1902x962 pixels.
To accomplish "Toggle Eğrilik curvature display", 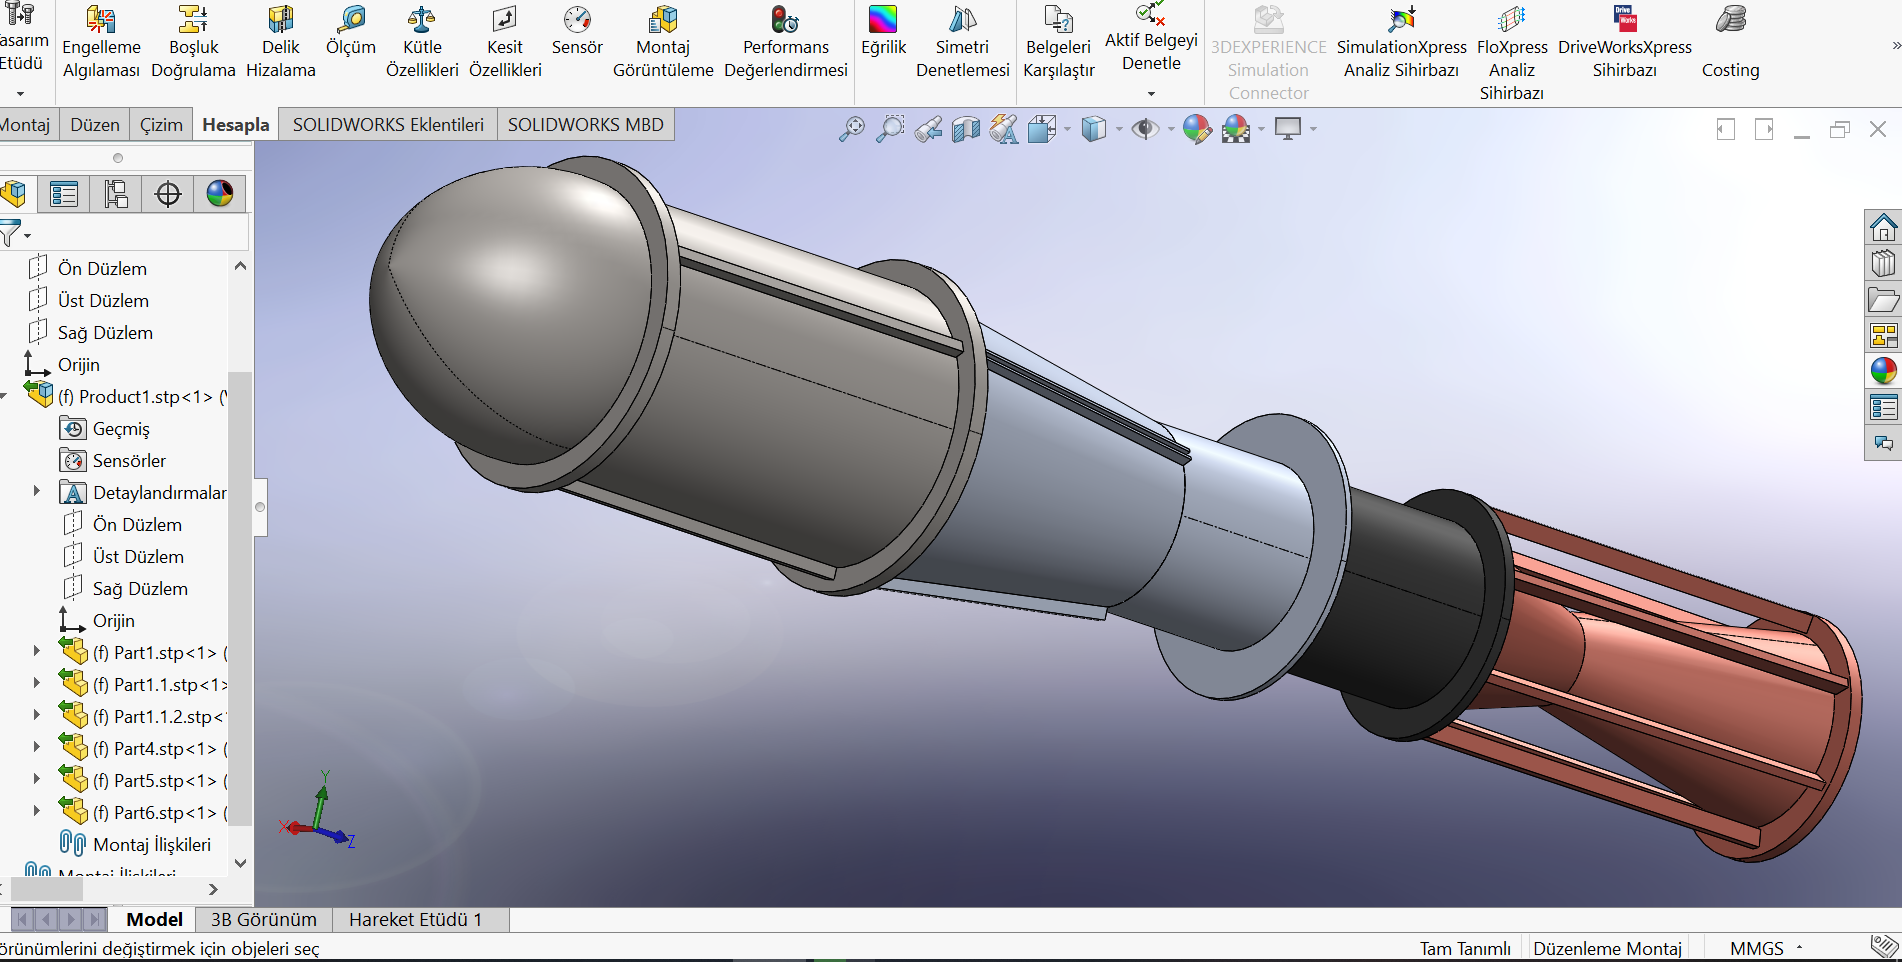I will [x=884, y=32].
